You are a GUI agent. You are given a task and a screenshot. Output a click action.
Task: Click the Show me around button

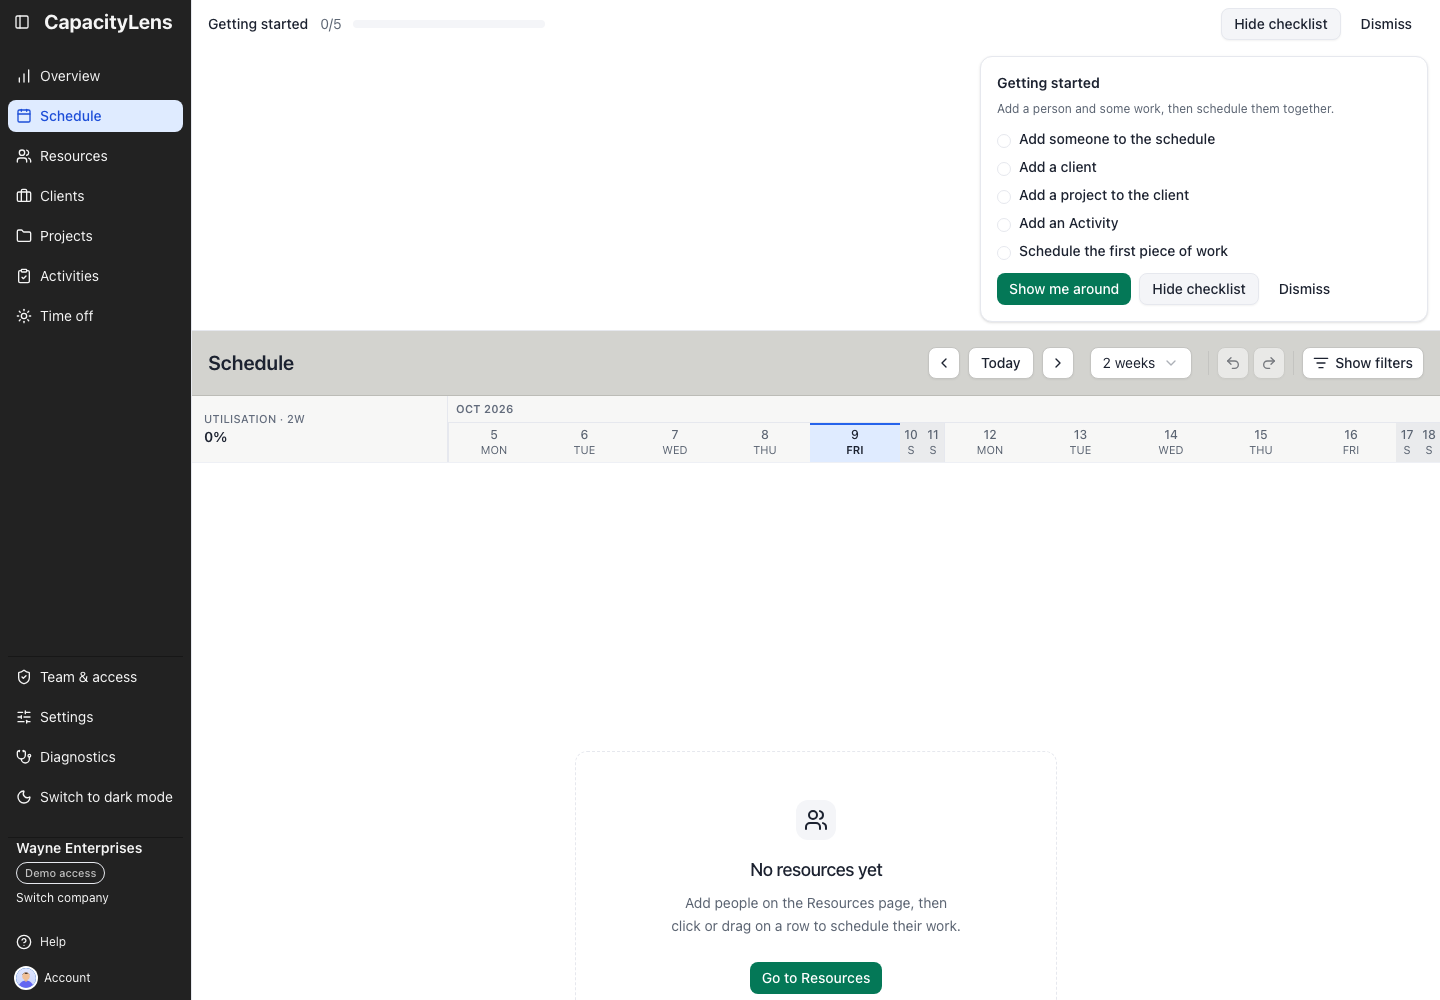click(x=1064, y=289)
